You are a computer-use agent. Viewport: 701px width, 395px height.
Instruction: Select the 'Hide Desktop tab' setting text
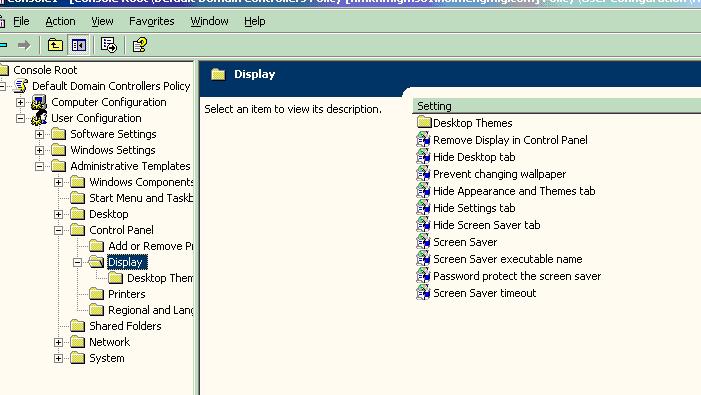click(474, 157)
